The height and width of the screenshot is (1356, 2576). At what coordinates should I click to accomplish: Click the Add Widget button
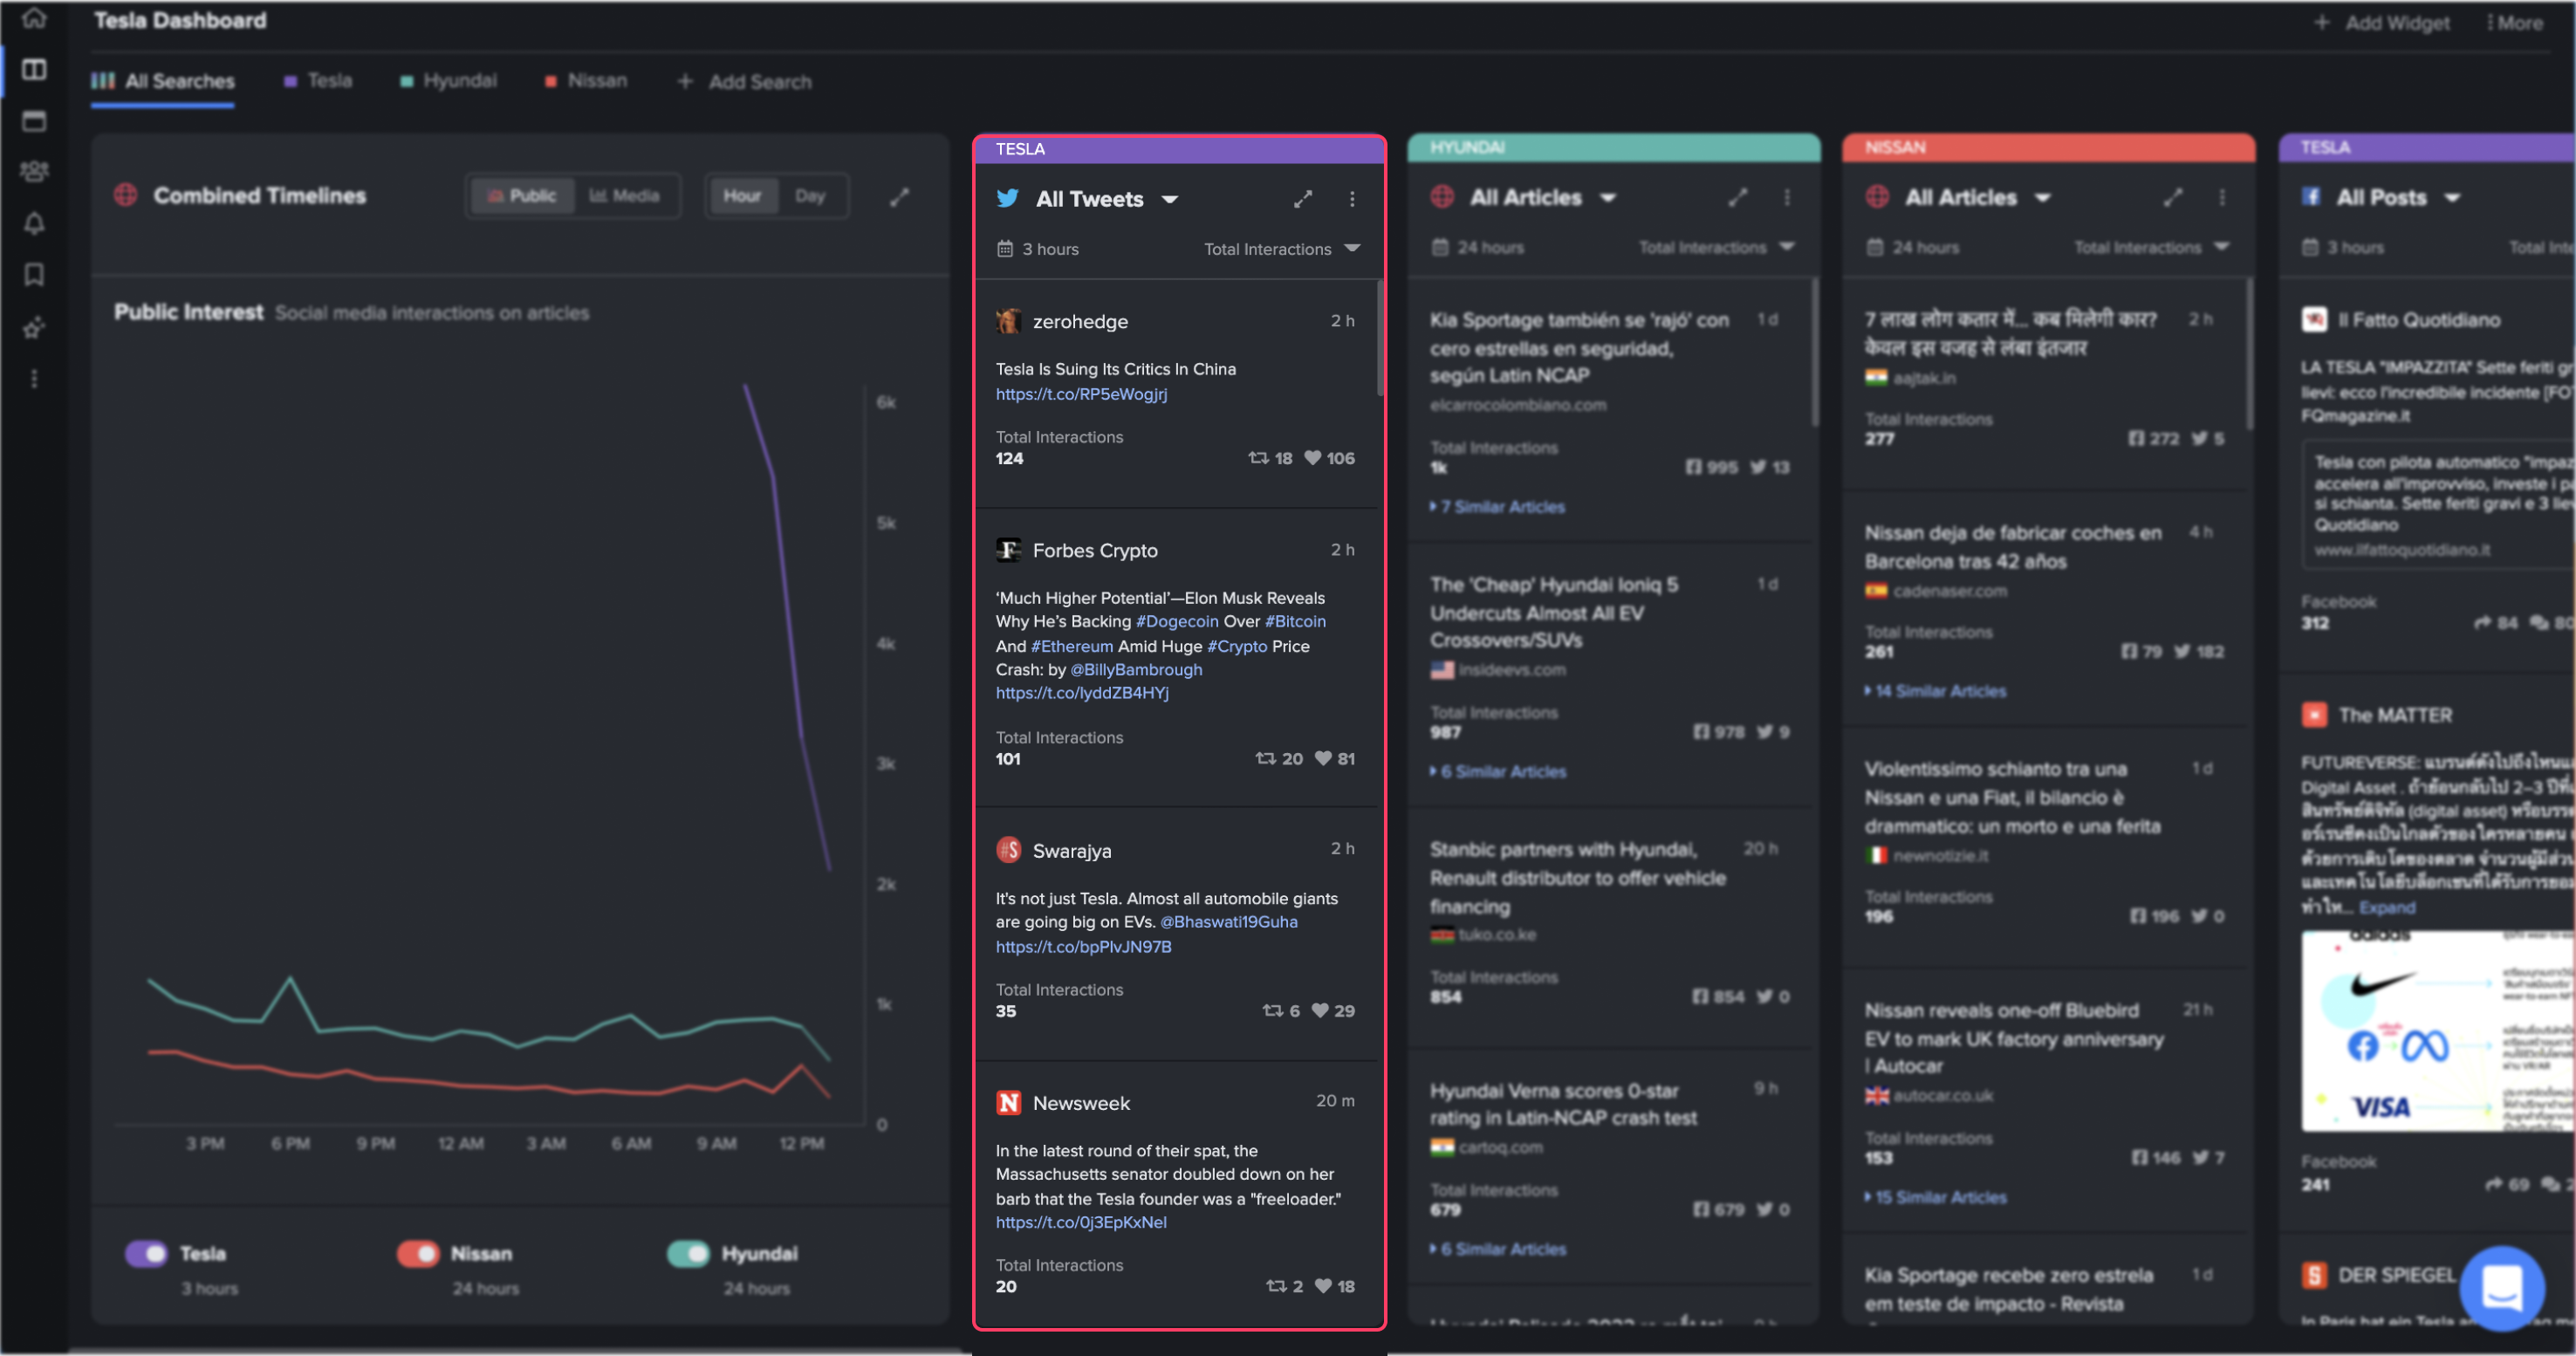(2382, 23)
